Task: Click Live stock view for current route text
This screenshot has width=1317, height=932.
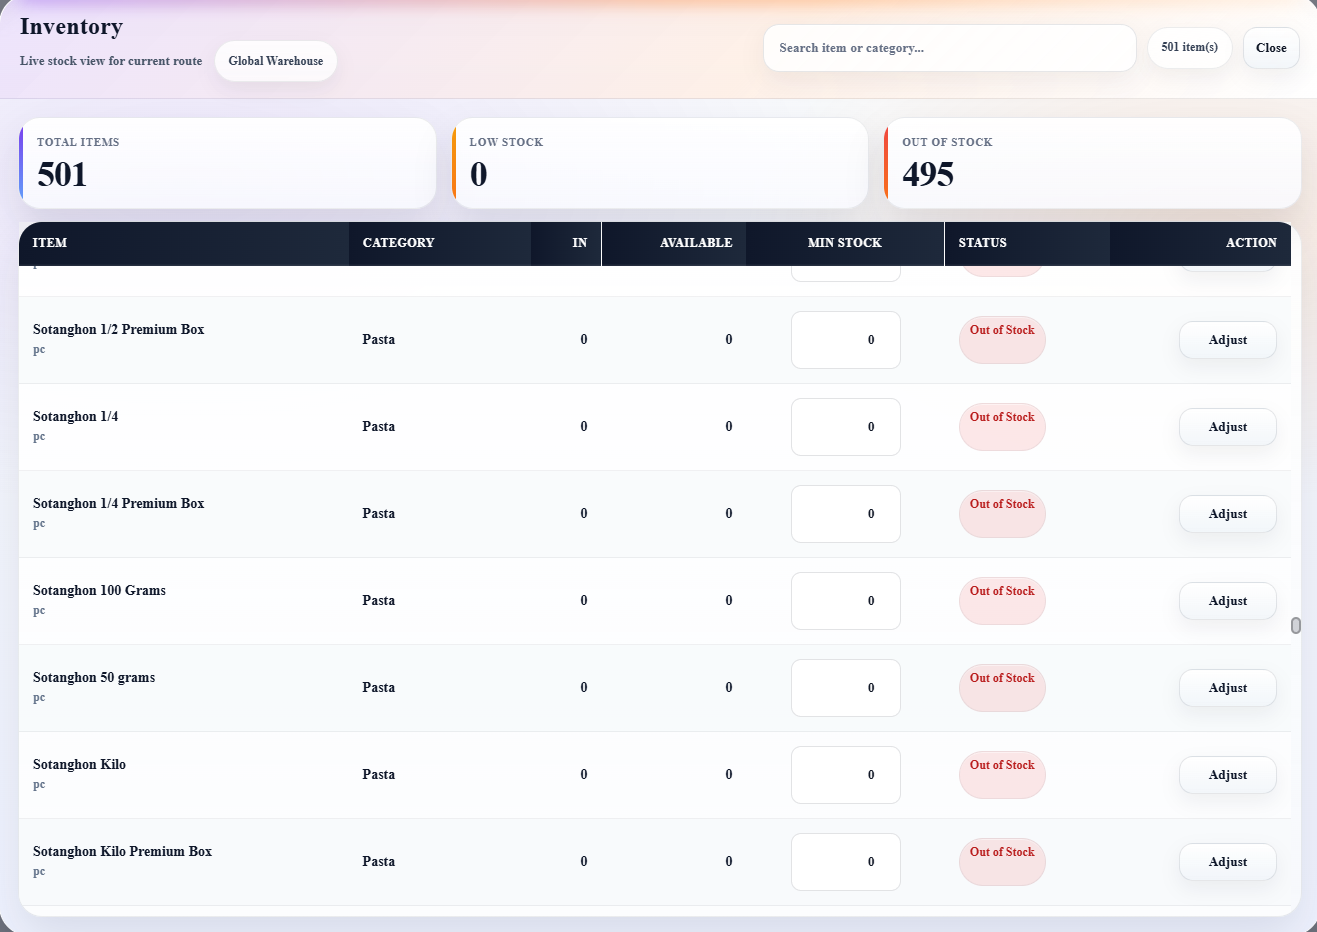Action: (111, 61)
